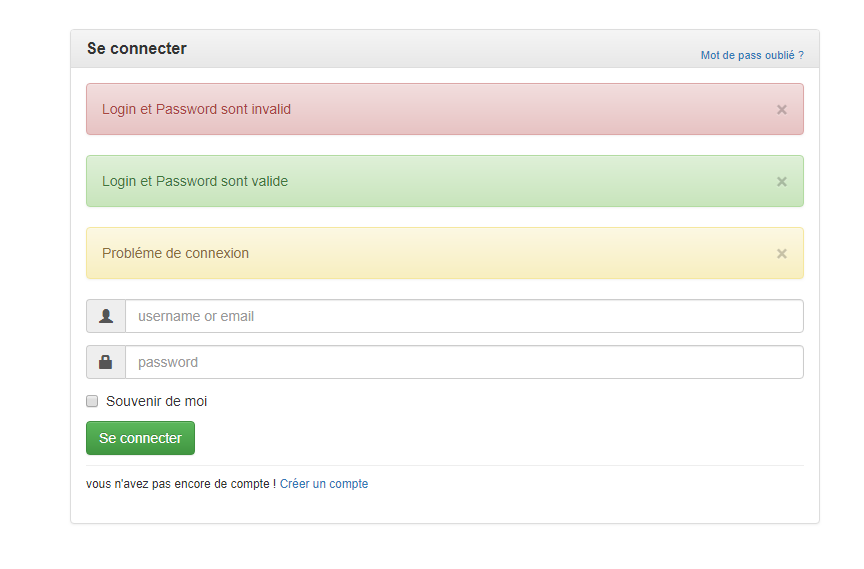Click the padlock icon beside password
The width and height of the screenshot is (864, 569).
pos(106,362)
